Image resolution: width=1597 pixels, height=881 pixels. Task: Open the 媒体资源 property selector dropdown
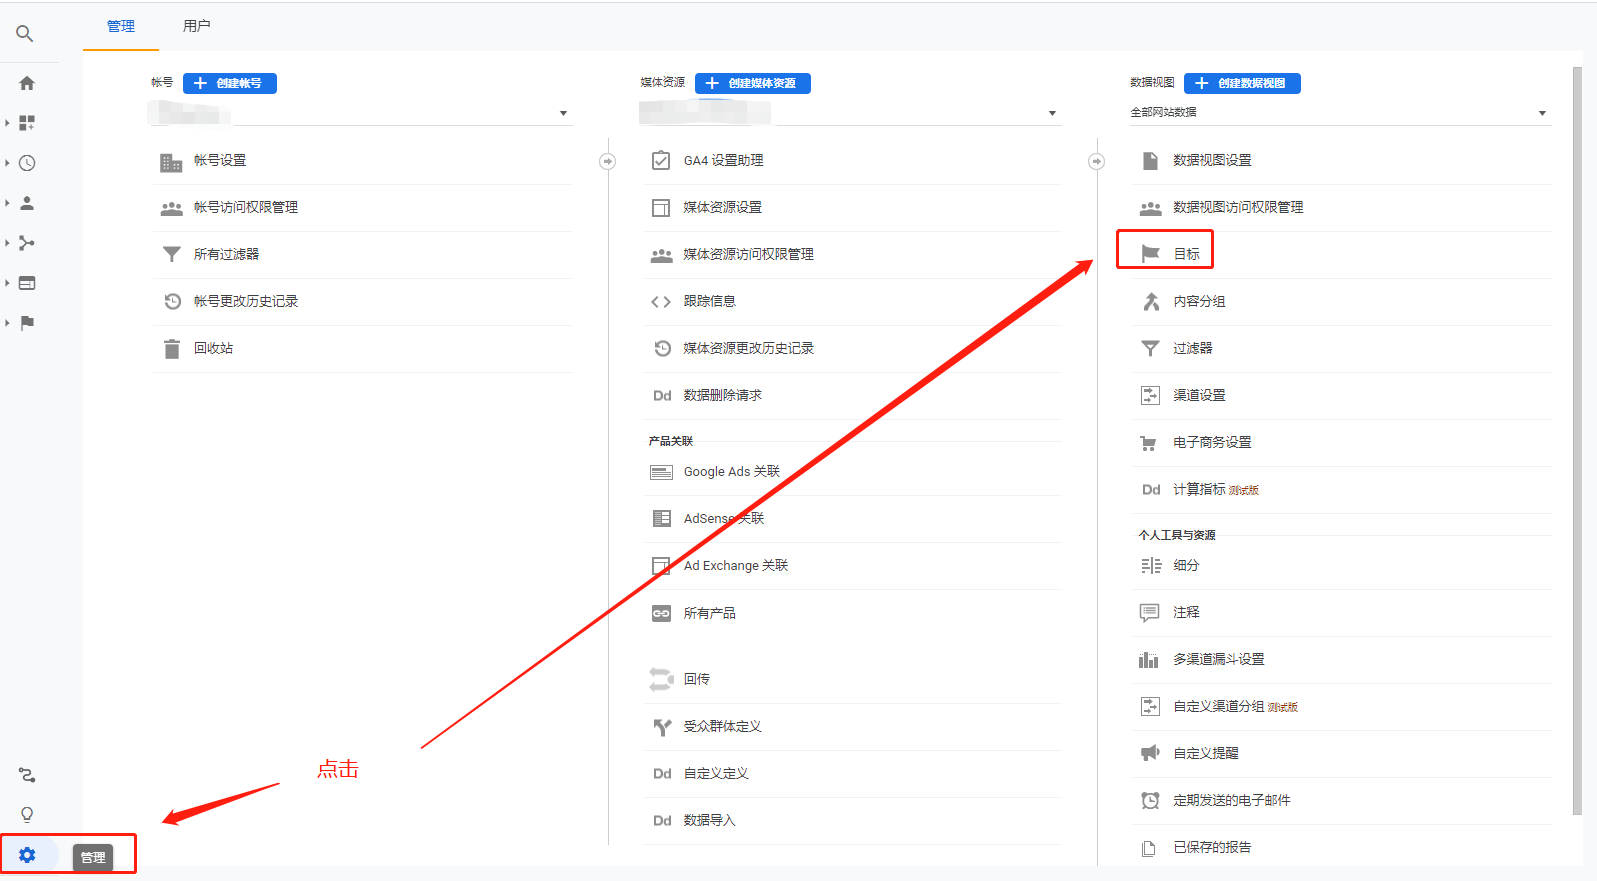[x=1052, y=113]
